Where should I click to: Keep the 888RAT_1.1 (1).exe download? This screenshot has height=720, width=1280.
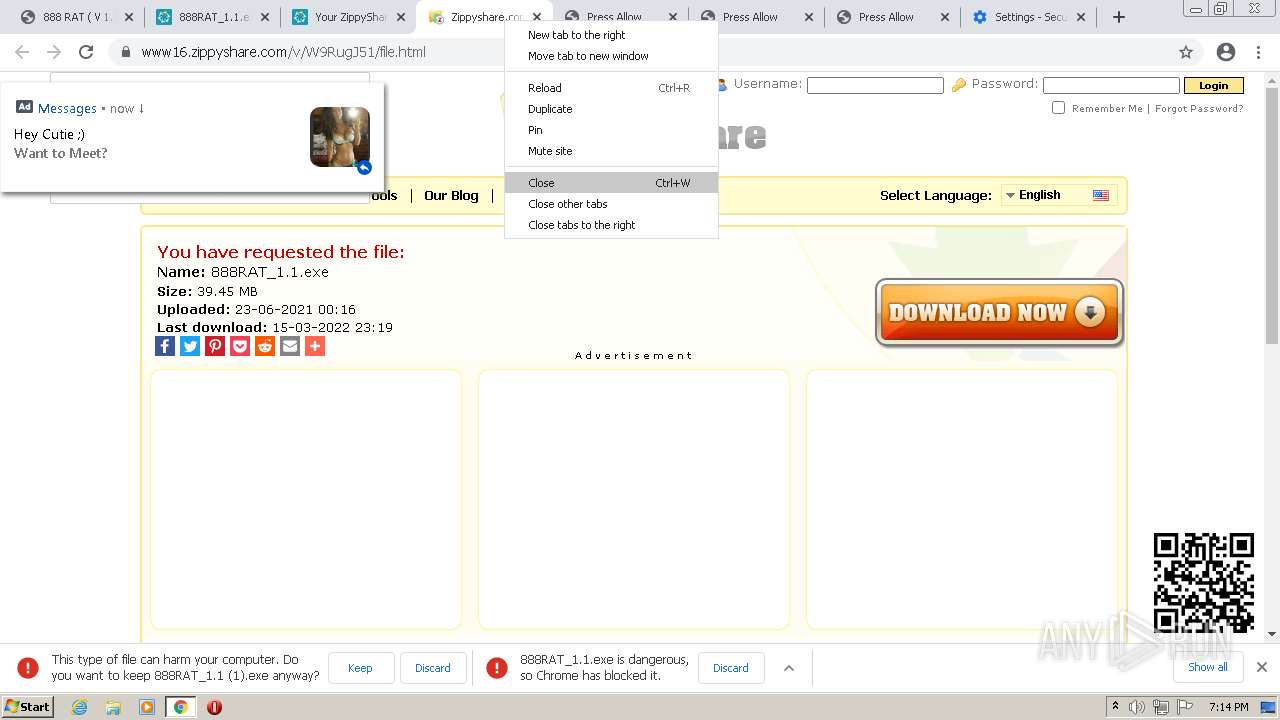360,668
